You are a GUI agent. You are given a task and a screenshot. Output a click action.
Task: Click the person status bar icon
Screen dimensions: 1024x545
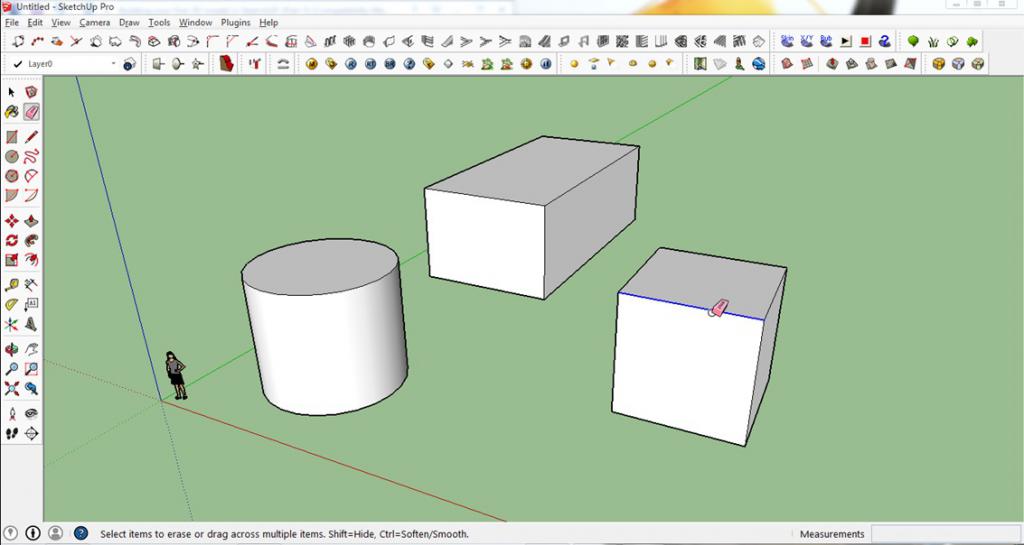point(56,534)
